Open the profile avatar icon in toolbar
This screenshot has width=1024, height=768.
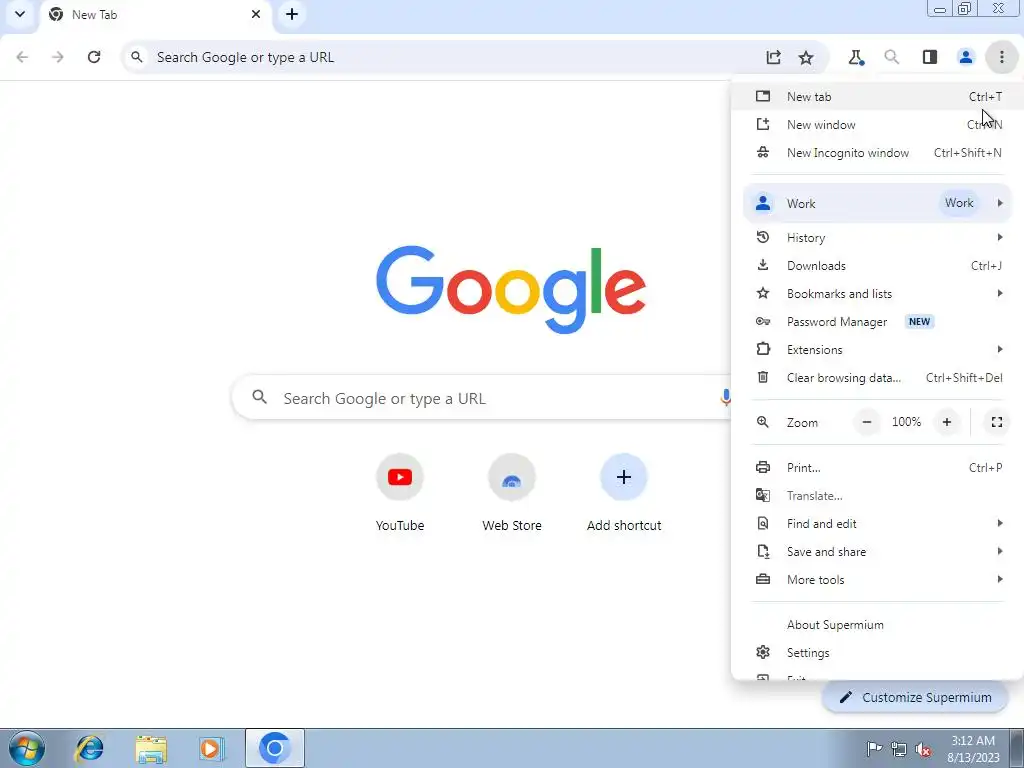pos(966,57)
